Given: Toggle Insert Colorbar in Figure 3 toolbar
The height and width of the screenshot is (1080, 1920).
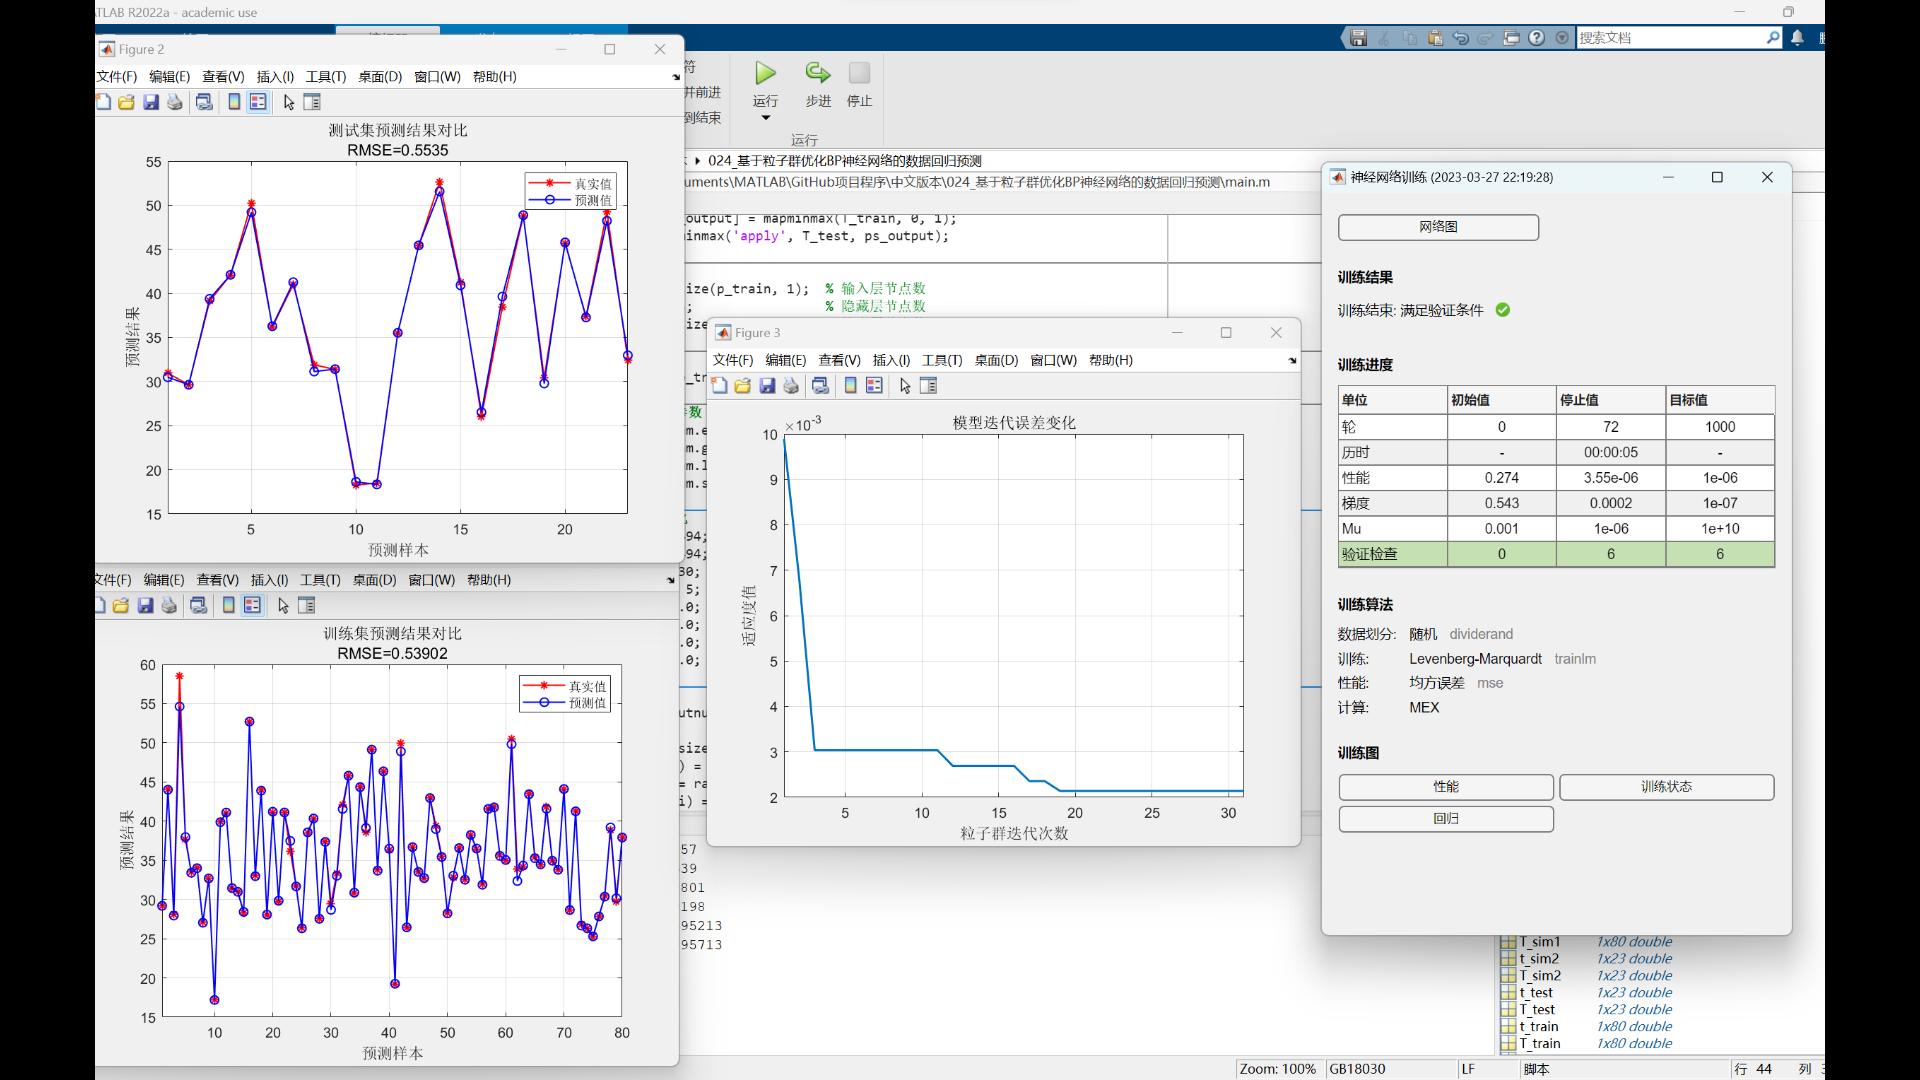Looking at the screenshot, I should click(x=850, y=386).
